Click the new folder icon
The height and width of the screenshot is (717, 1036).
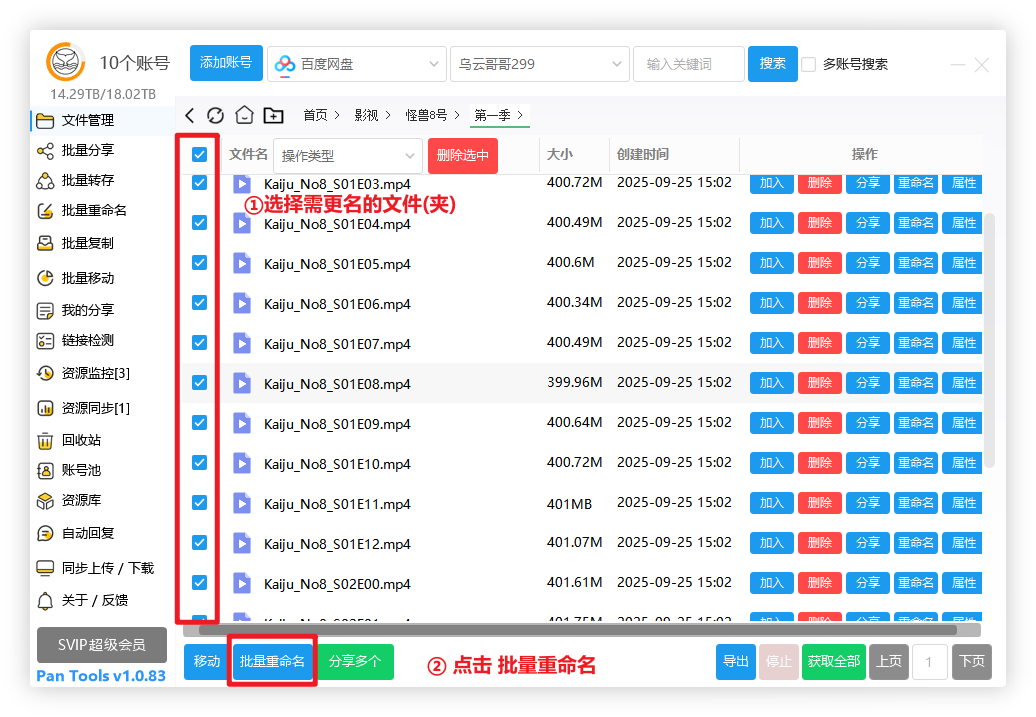point(273,116)
